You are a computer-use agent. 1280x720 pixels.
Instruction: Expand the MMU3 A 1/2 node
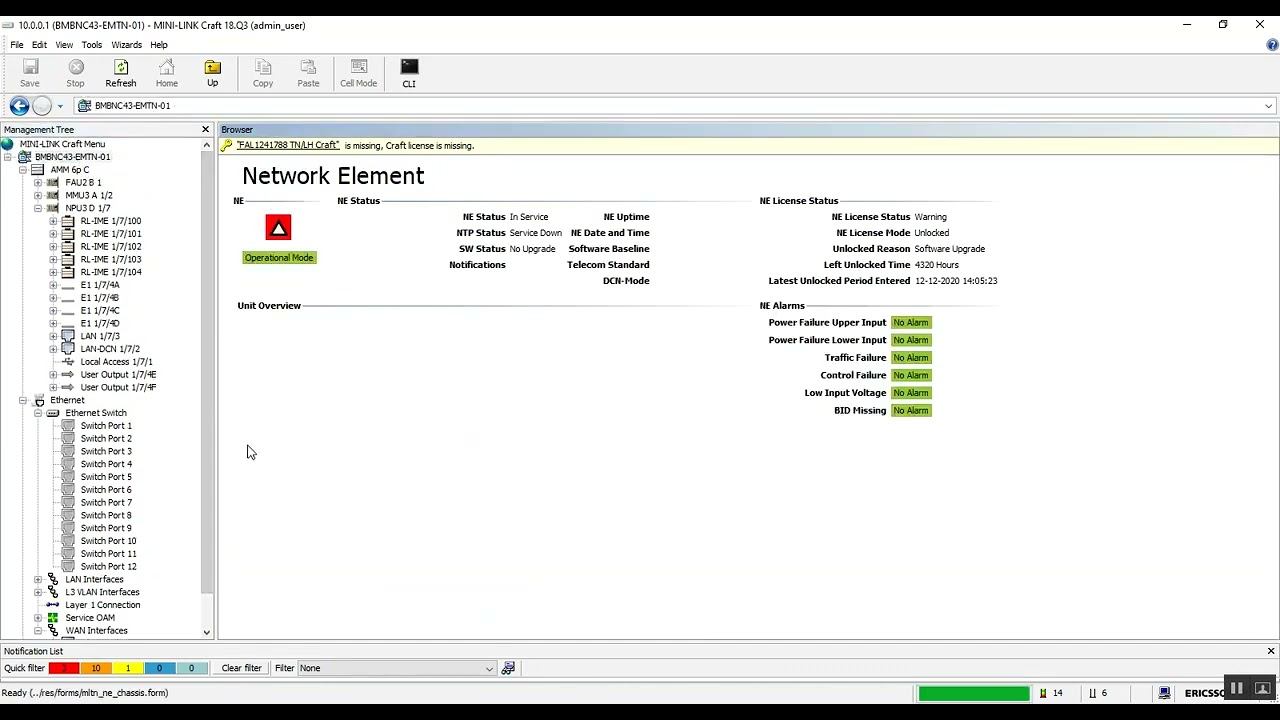[x=38, y=196]
